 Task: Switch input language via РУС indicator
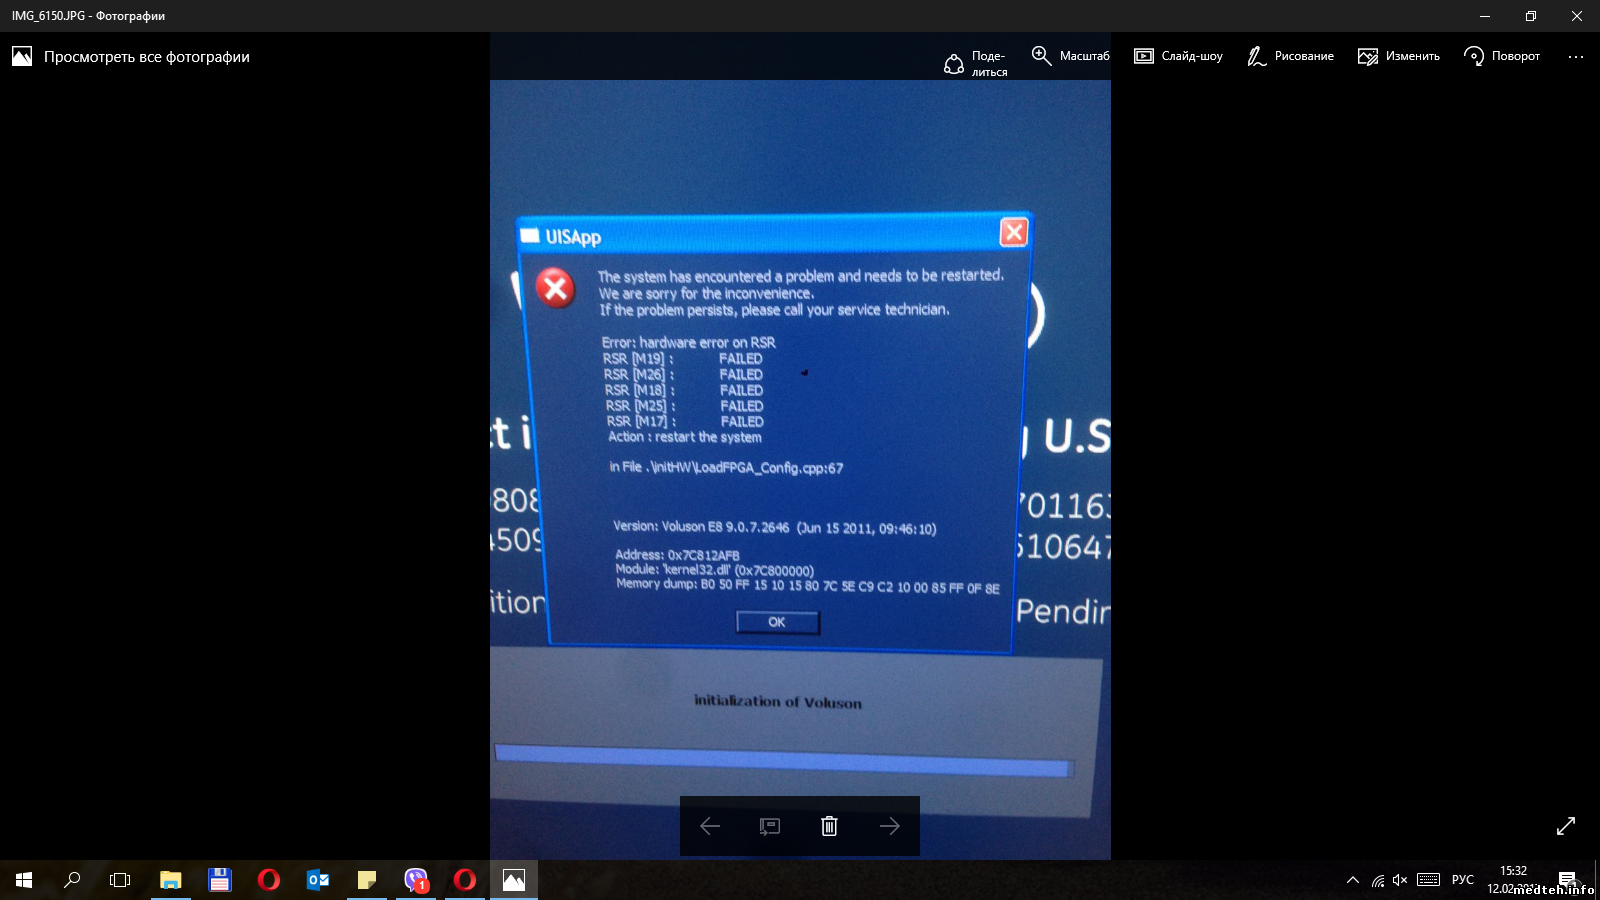pos(1462,880)
